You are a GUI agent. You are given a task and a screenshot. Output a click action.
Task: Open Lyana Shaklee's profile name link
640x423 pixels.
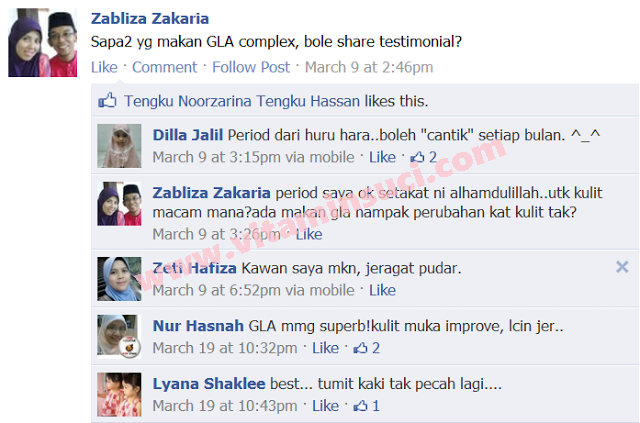coord(209,384)
